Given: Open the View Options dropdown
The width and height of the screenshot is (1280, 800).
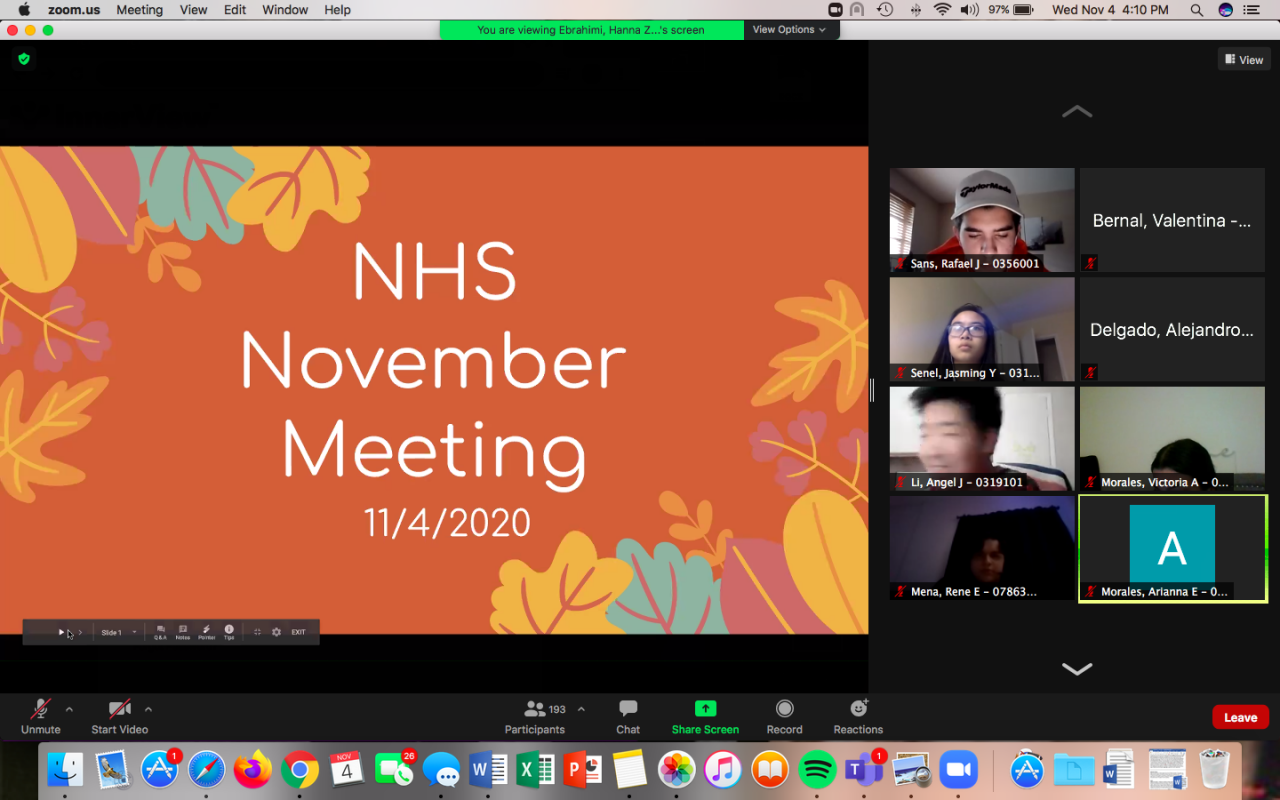Looking at the screenshot, I should (x=789, y=30).
